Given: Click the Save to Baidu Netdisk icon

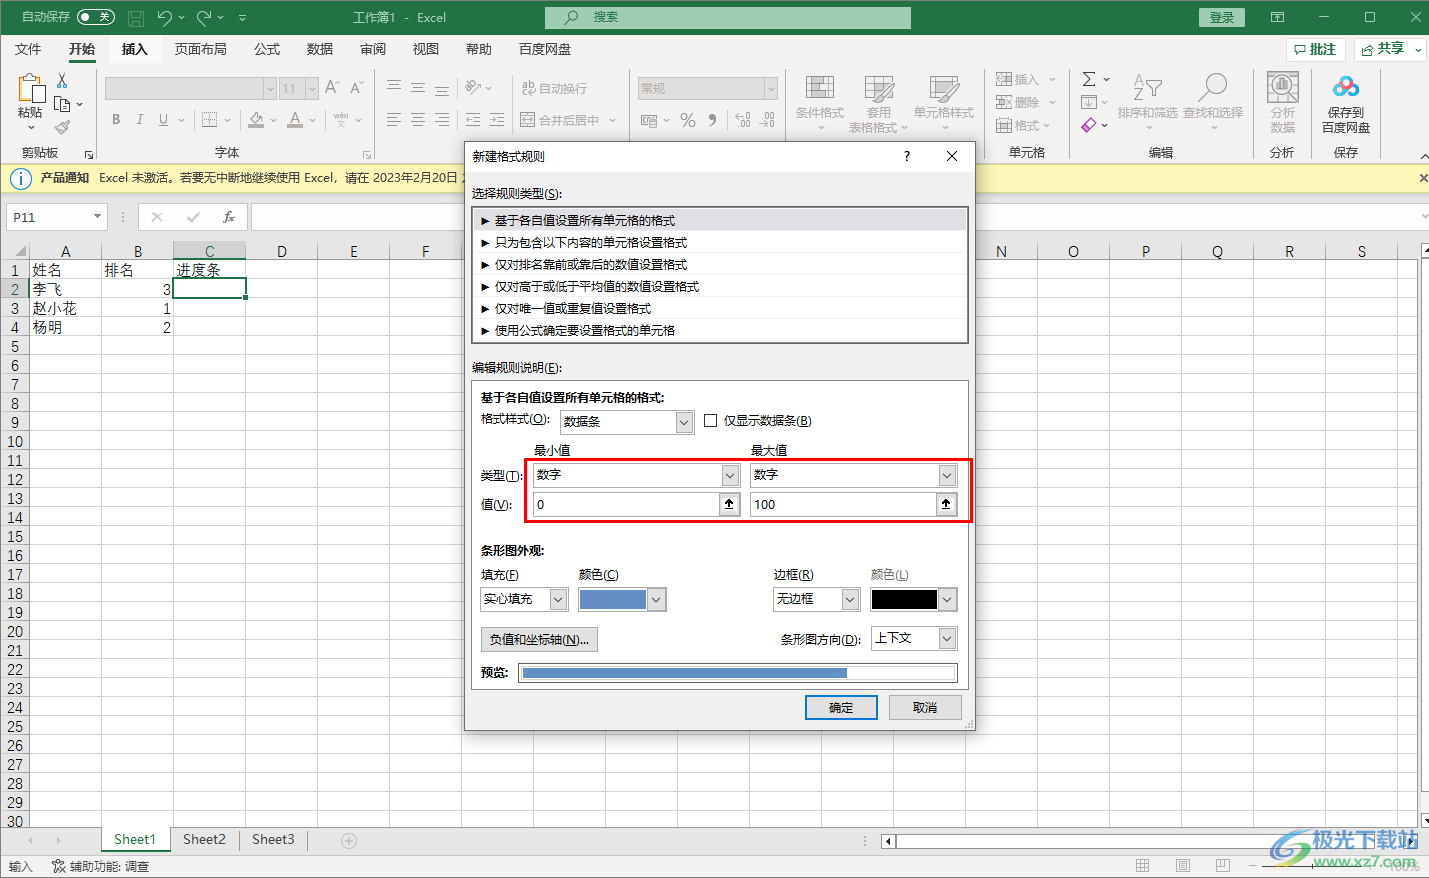Looking at the screenshot, I should (1346, 88).
